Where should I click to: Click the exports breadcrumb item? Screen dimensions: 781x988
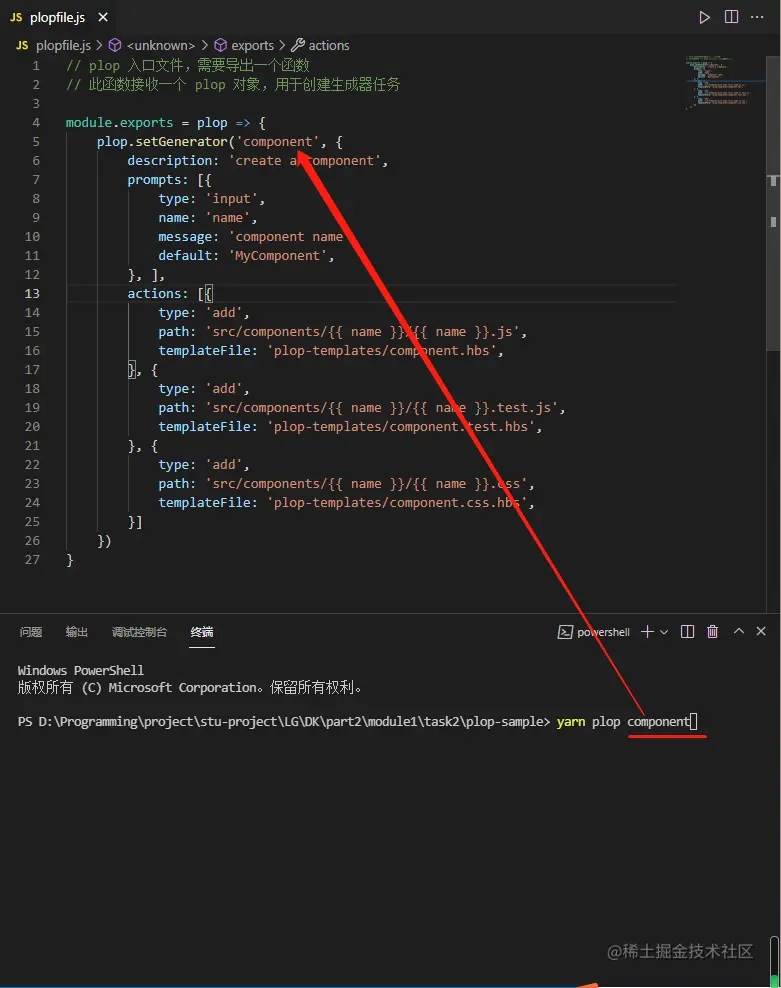tap(252, 45)
